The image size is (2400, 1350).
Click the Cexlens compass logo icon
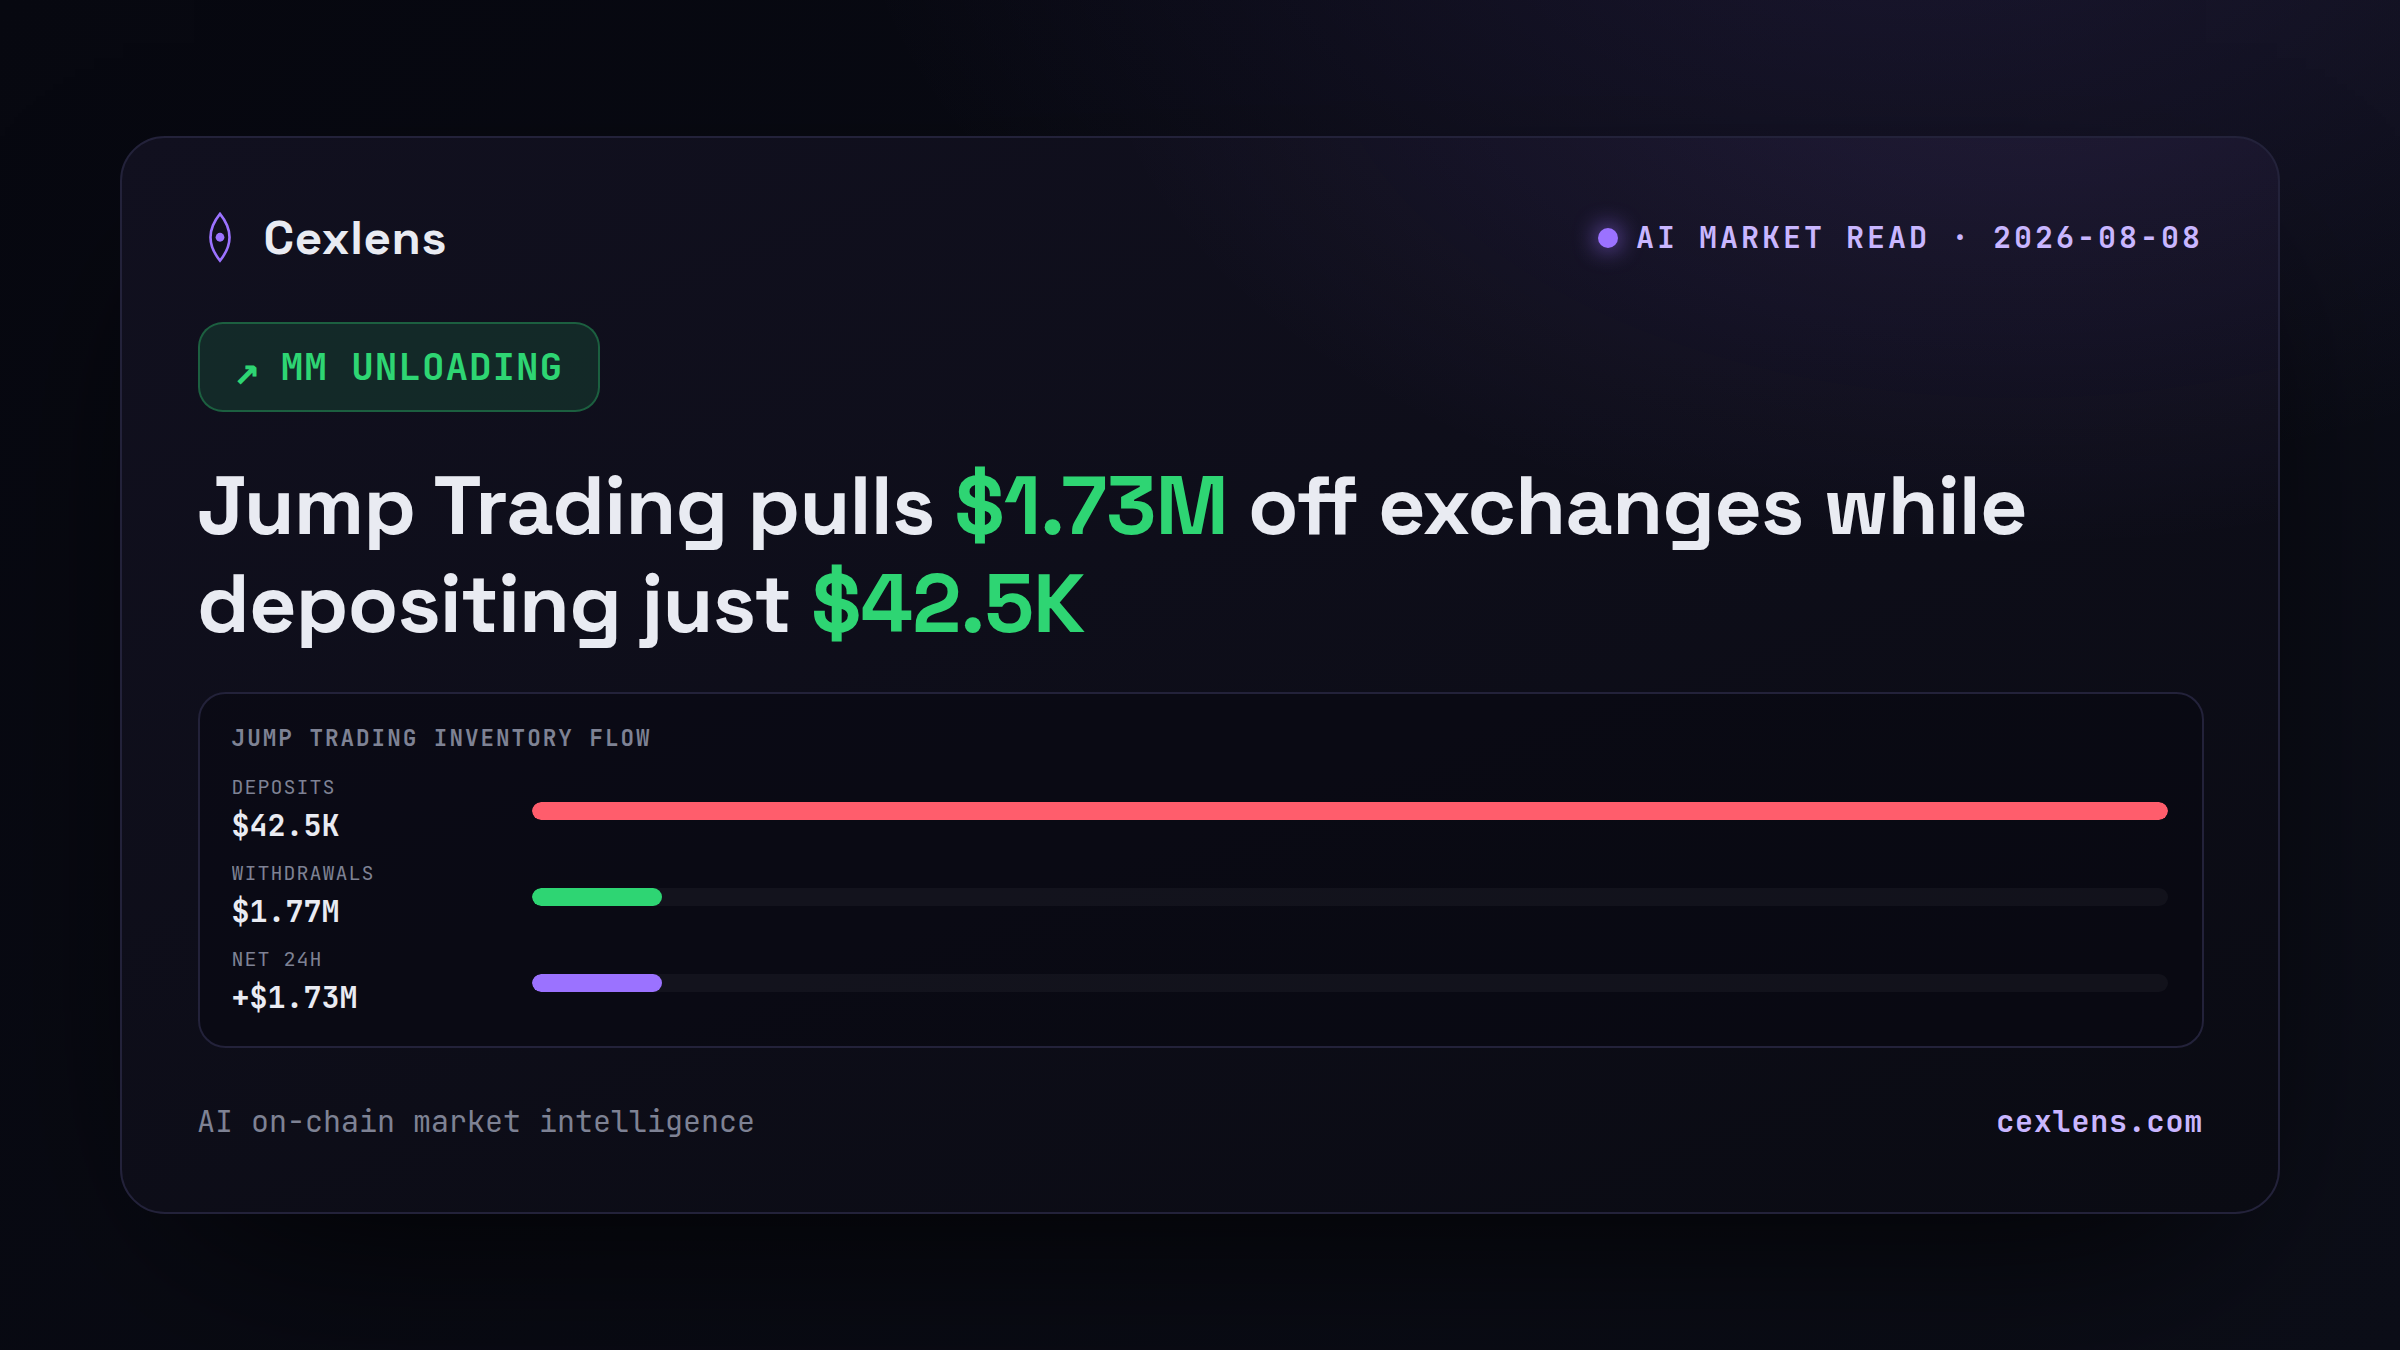220,238
